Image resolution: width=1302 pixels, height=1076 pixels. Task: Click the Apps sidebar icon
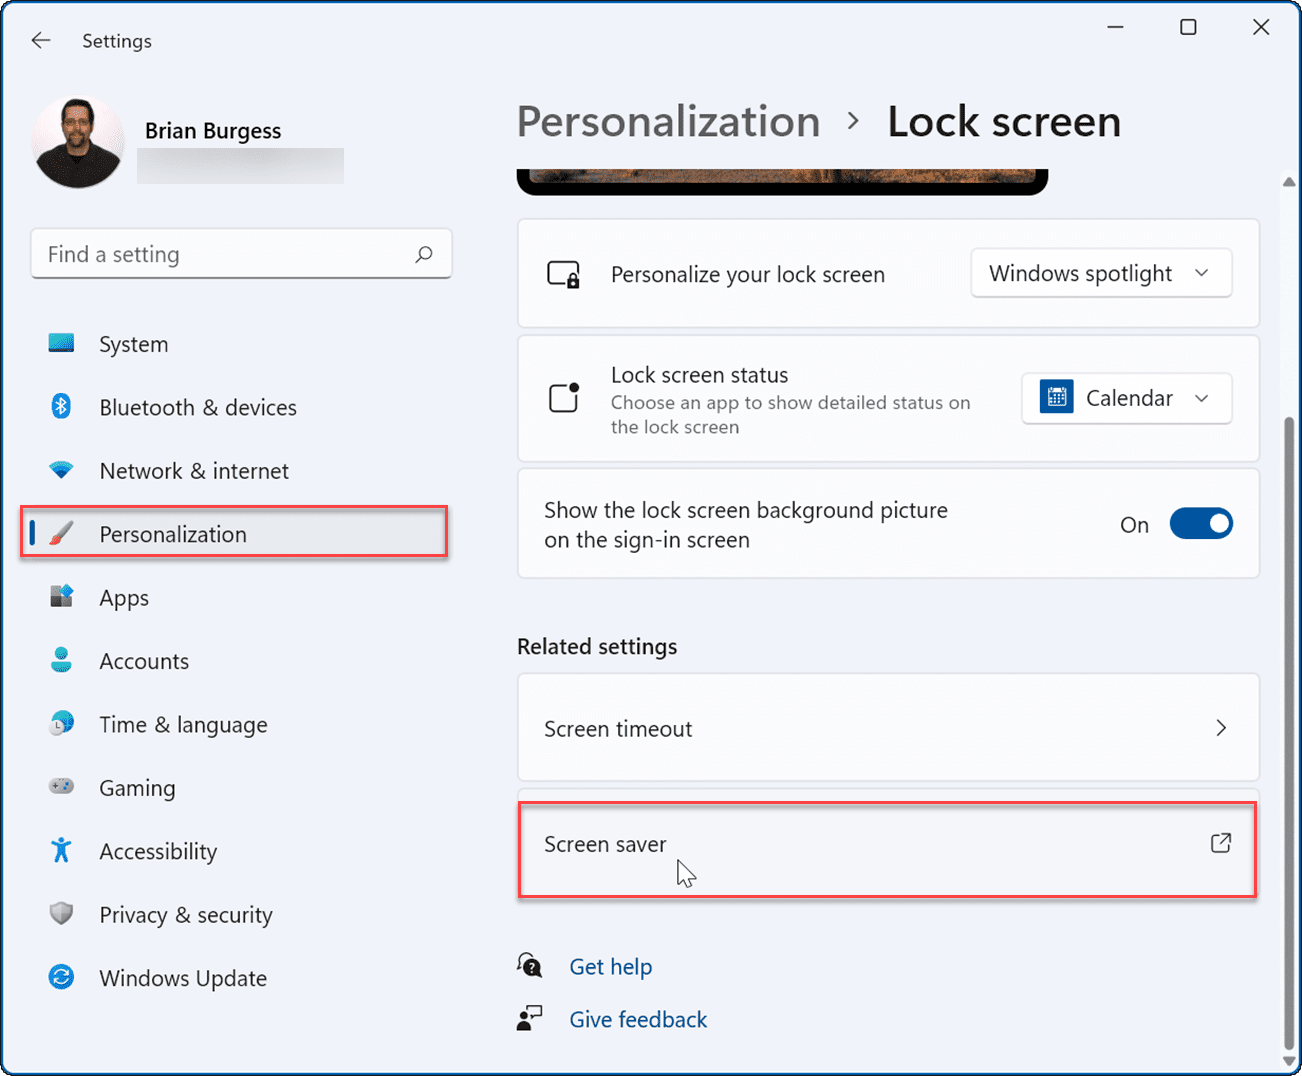click(x=61, y=597)
